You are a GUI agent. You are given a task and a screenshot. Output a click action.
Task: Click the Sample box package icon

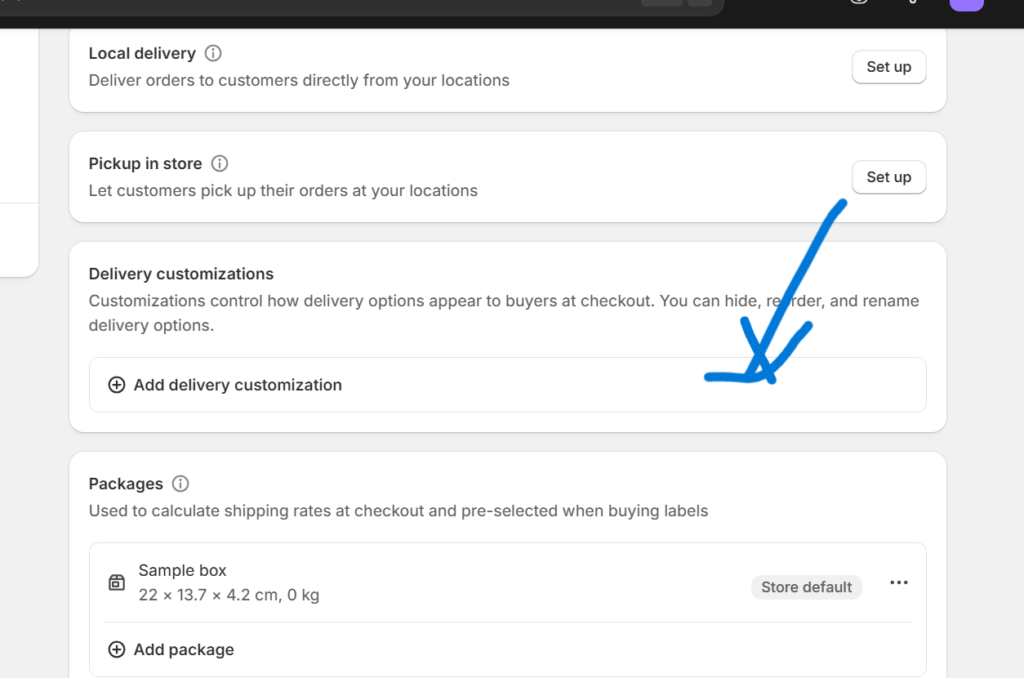pos(117,583)
